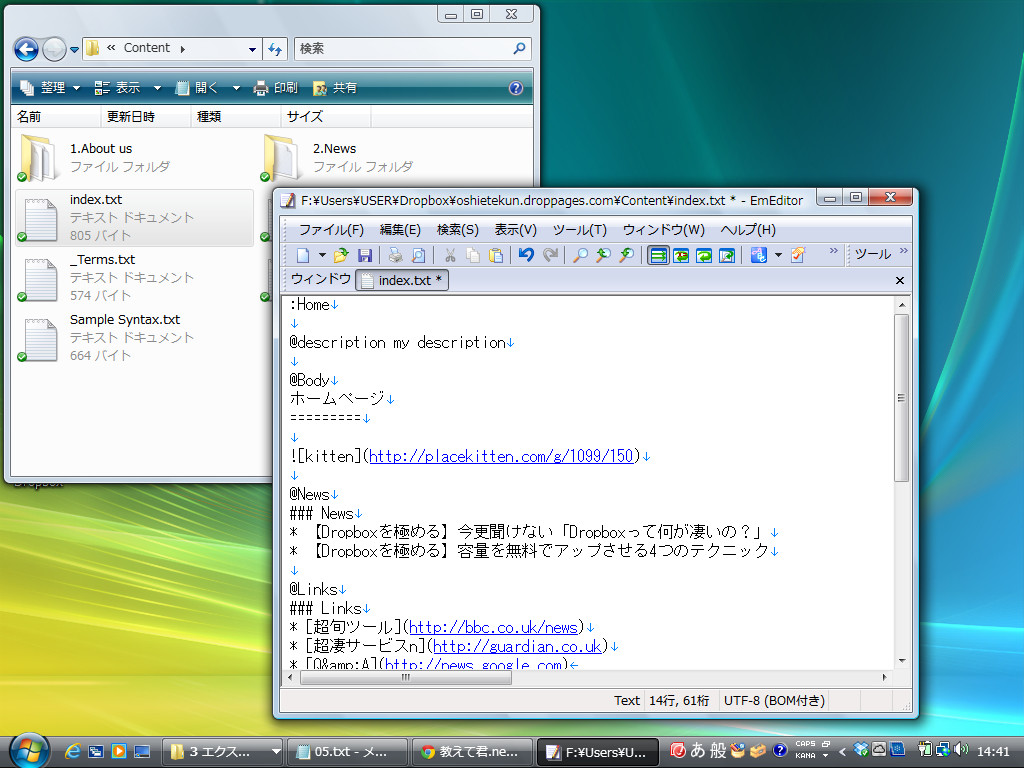This screenshot has height=768, width=1024.
Task: Open the 検索(S) menu
Action: [x=457, y=230]
